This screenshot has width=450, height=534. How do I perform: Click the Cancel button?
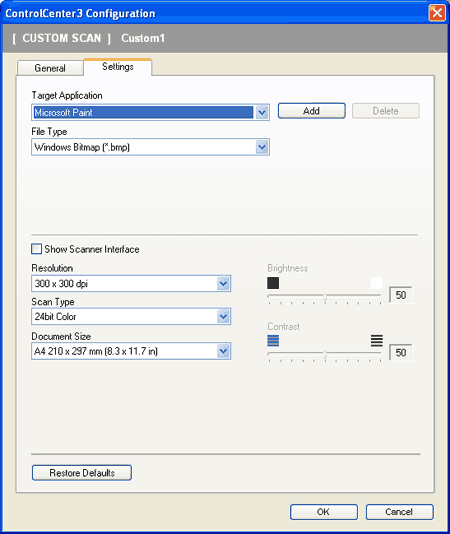pos(400,512)
